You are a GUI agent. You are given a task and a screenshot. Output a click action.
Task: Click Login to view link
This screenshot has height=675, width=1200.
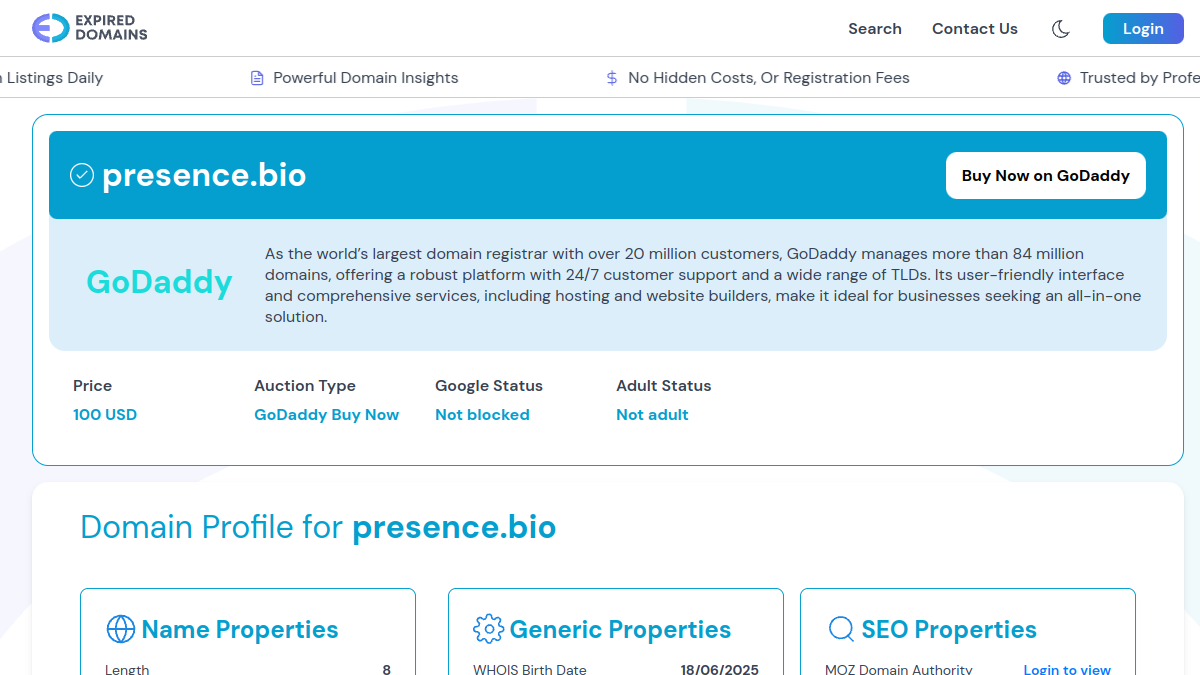coord(1067,669)
